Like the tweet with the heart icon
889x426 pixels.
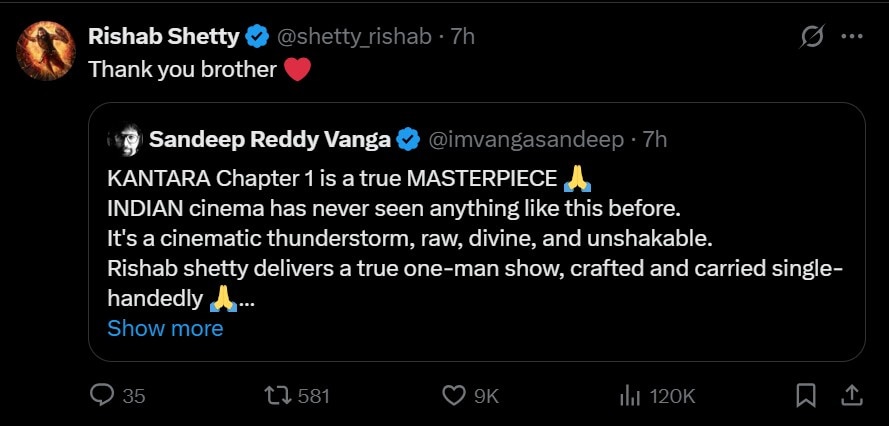(x=455, y=396)
